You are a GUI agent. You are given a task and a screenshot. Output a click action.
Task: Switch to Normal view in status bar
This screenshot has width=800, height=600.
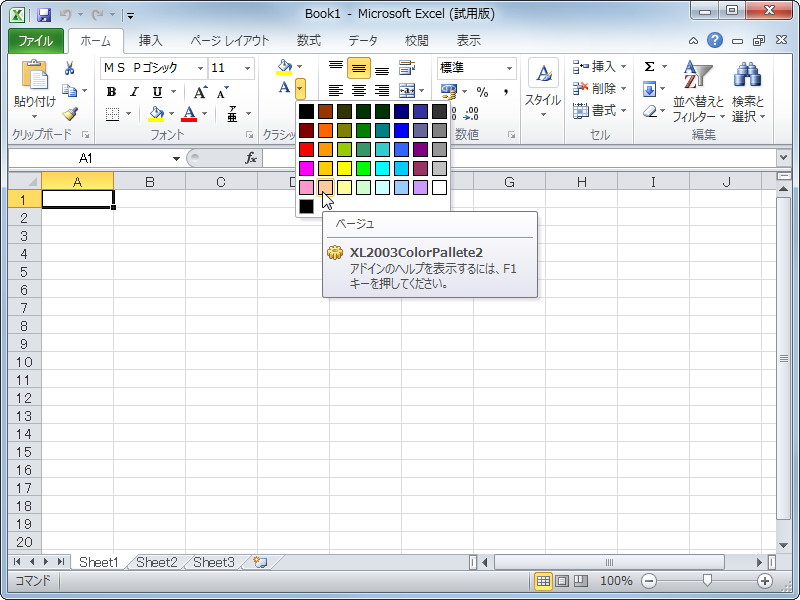[543, 581]
